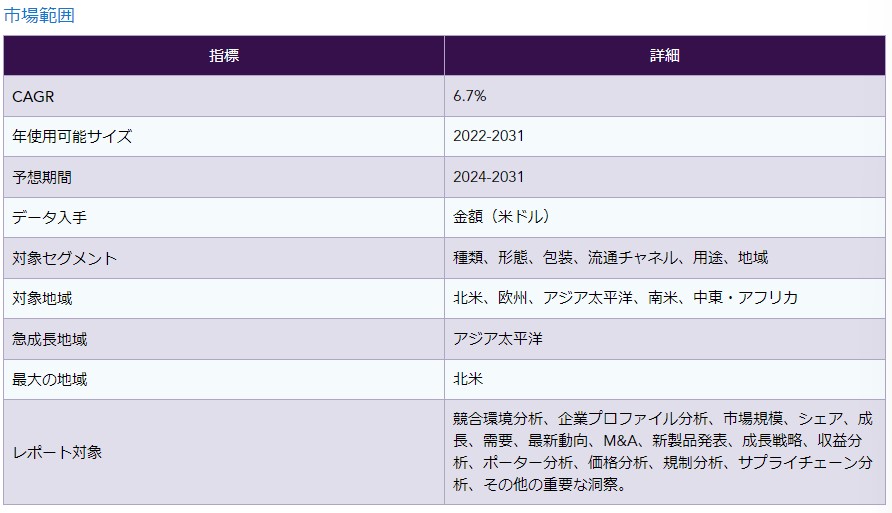Select the レポート対象 row label
The image size is (892, 513).
[x=57, y=452]
